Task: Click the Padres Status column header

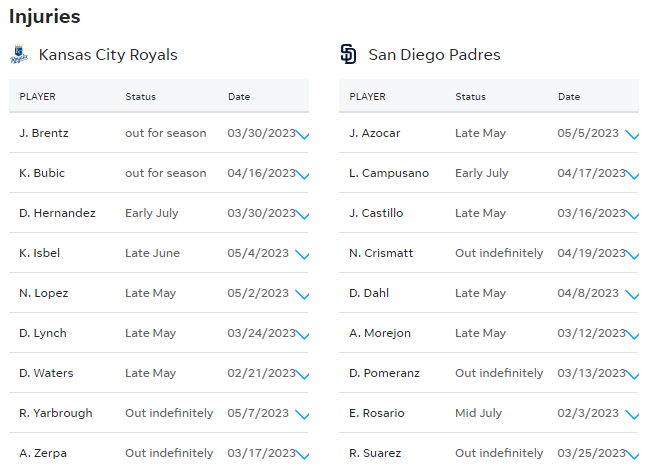Action: point(470,96)
